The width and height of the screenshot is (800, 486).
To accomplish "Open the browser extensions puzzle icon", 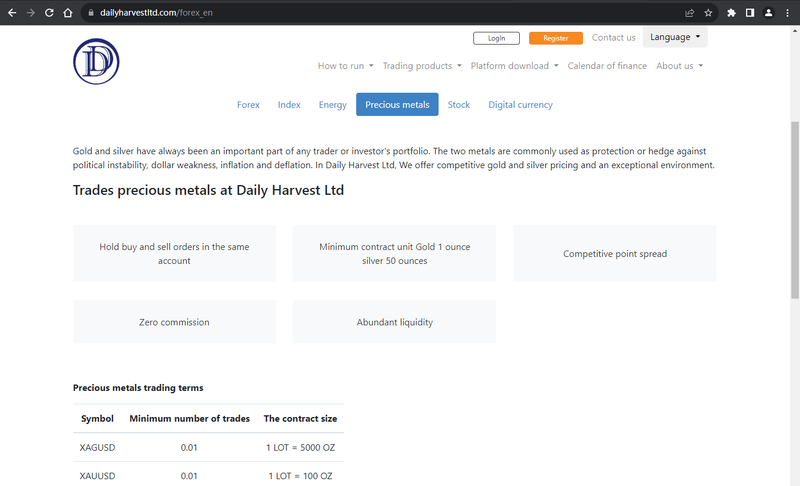I will (x=731, y=13).
